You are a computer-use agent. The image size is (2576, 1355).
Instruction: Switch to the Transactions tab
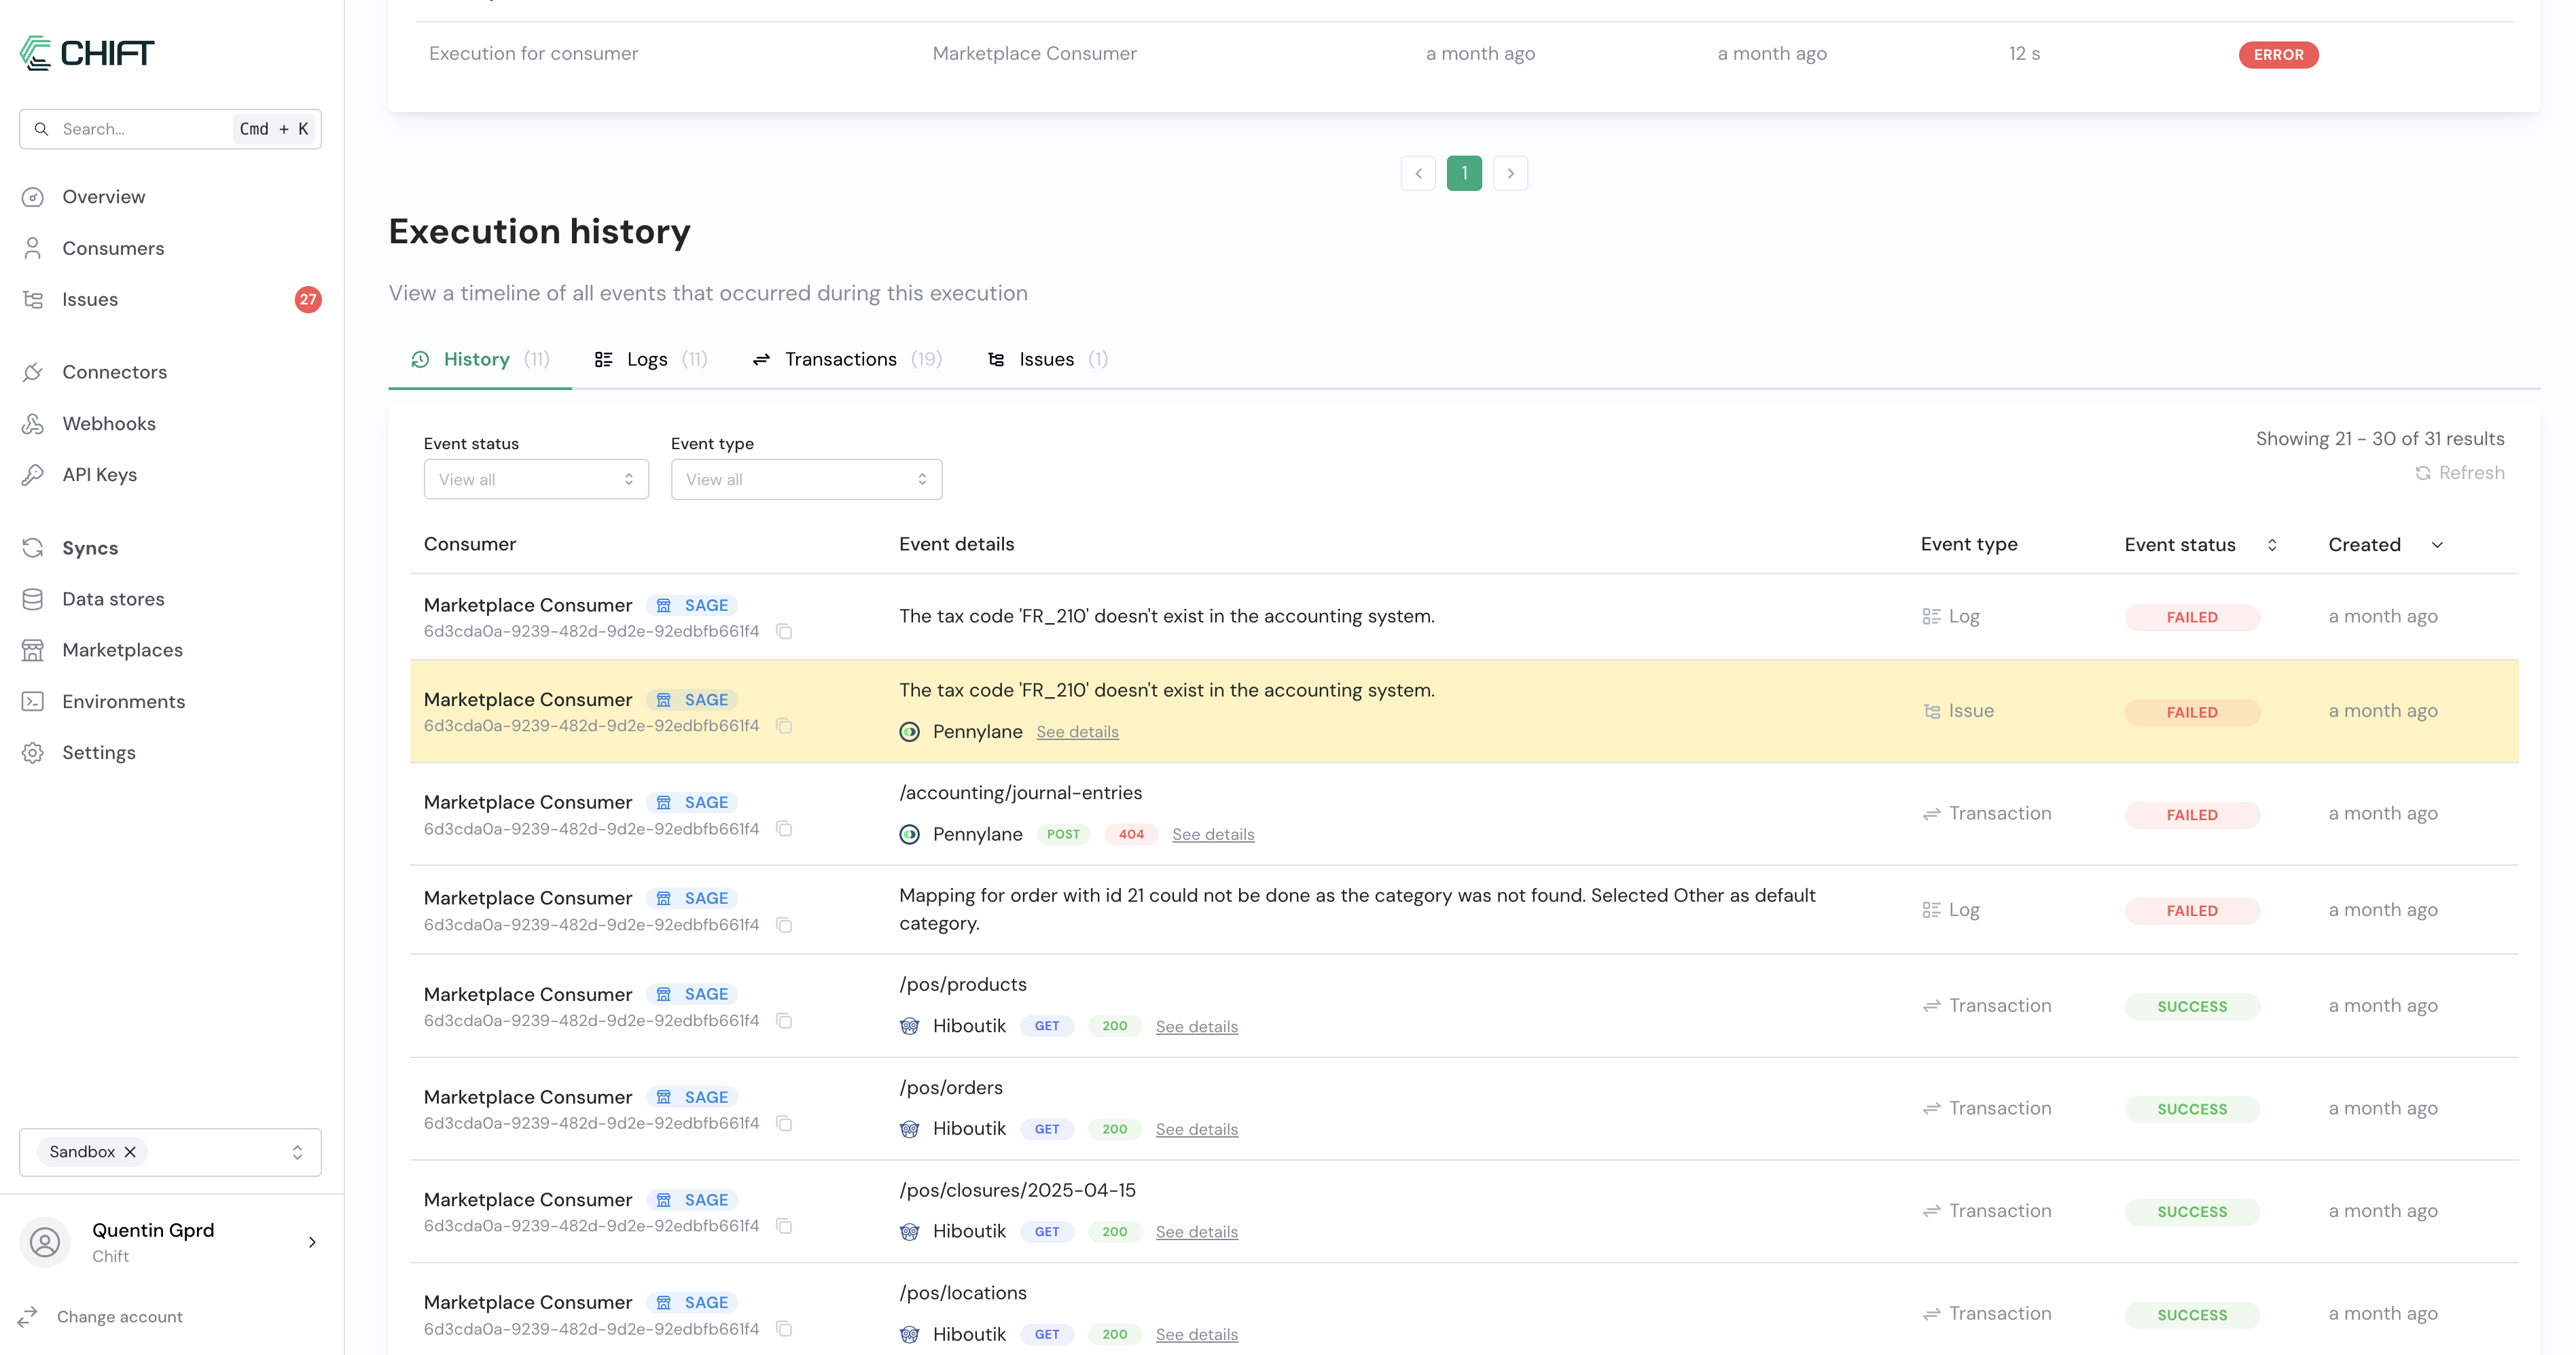[x=840, y=360]
